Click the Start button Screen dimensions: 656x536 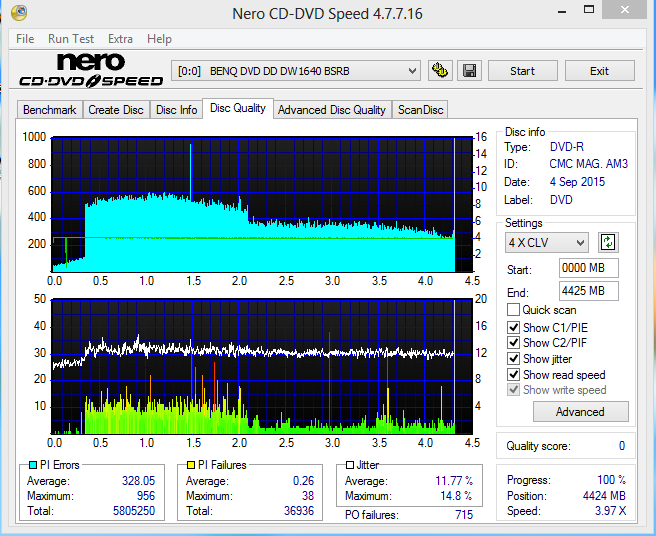click(523, 71)
